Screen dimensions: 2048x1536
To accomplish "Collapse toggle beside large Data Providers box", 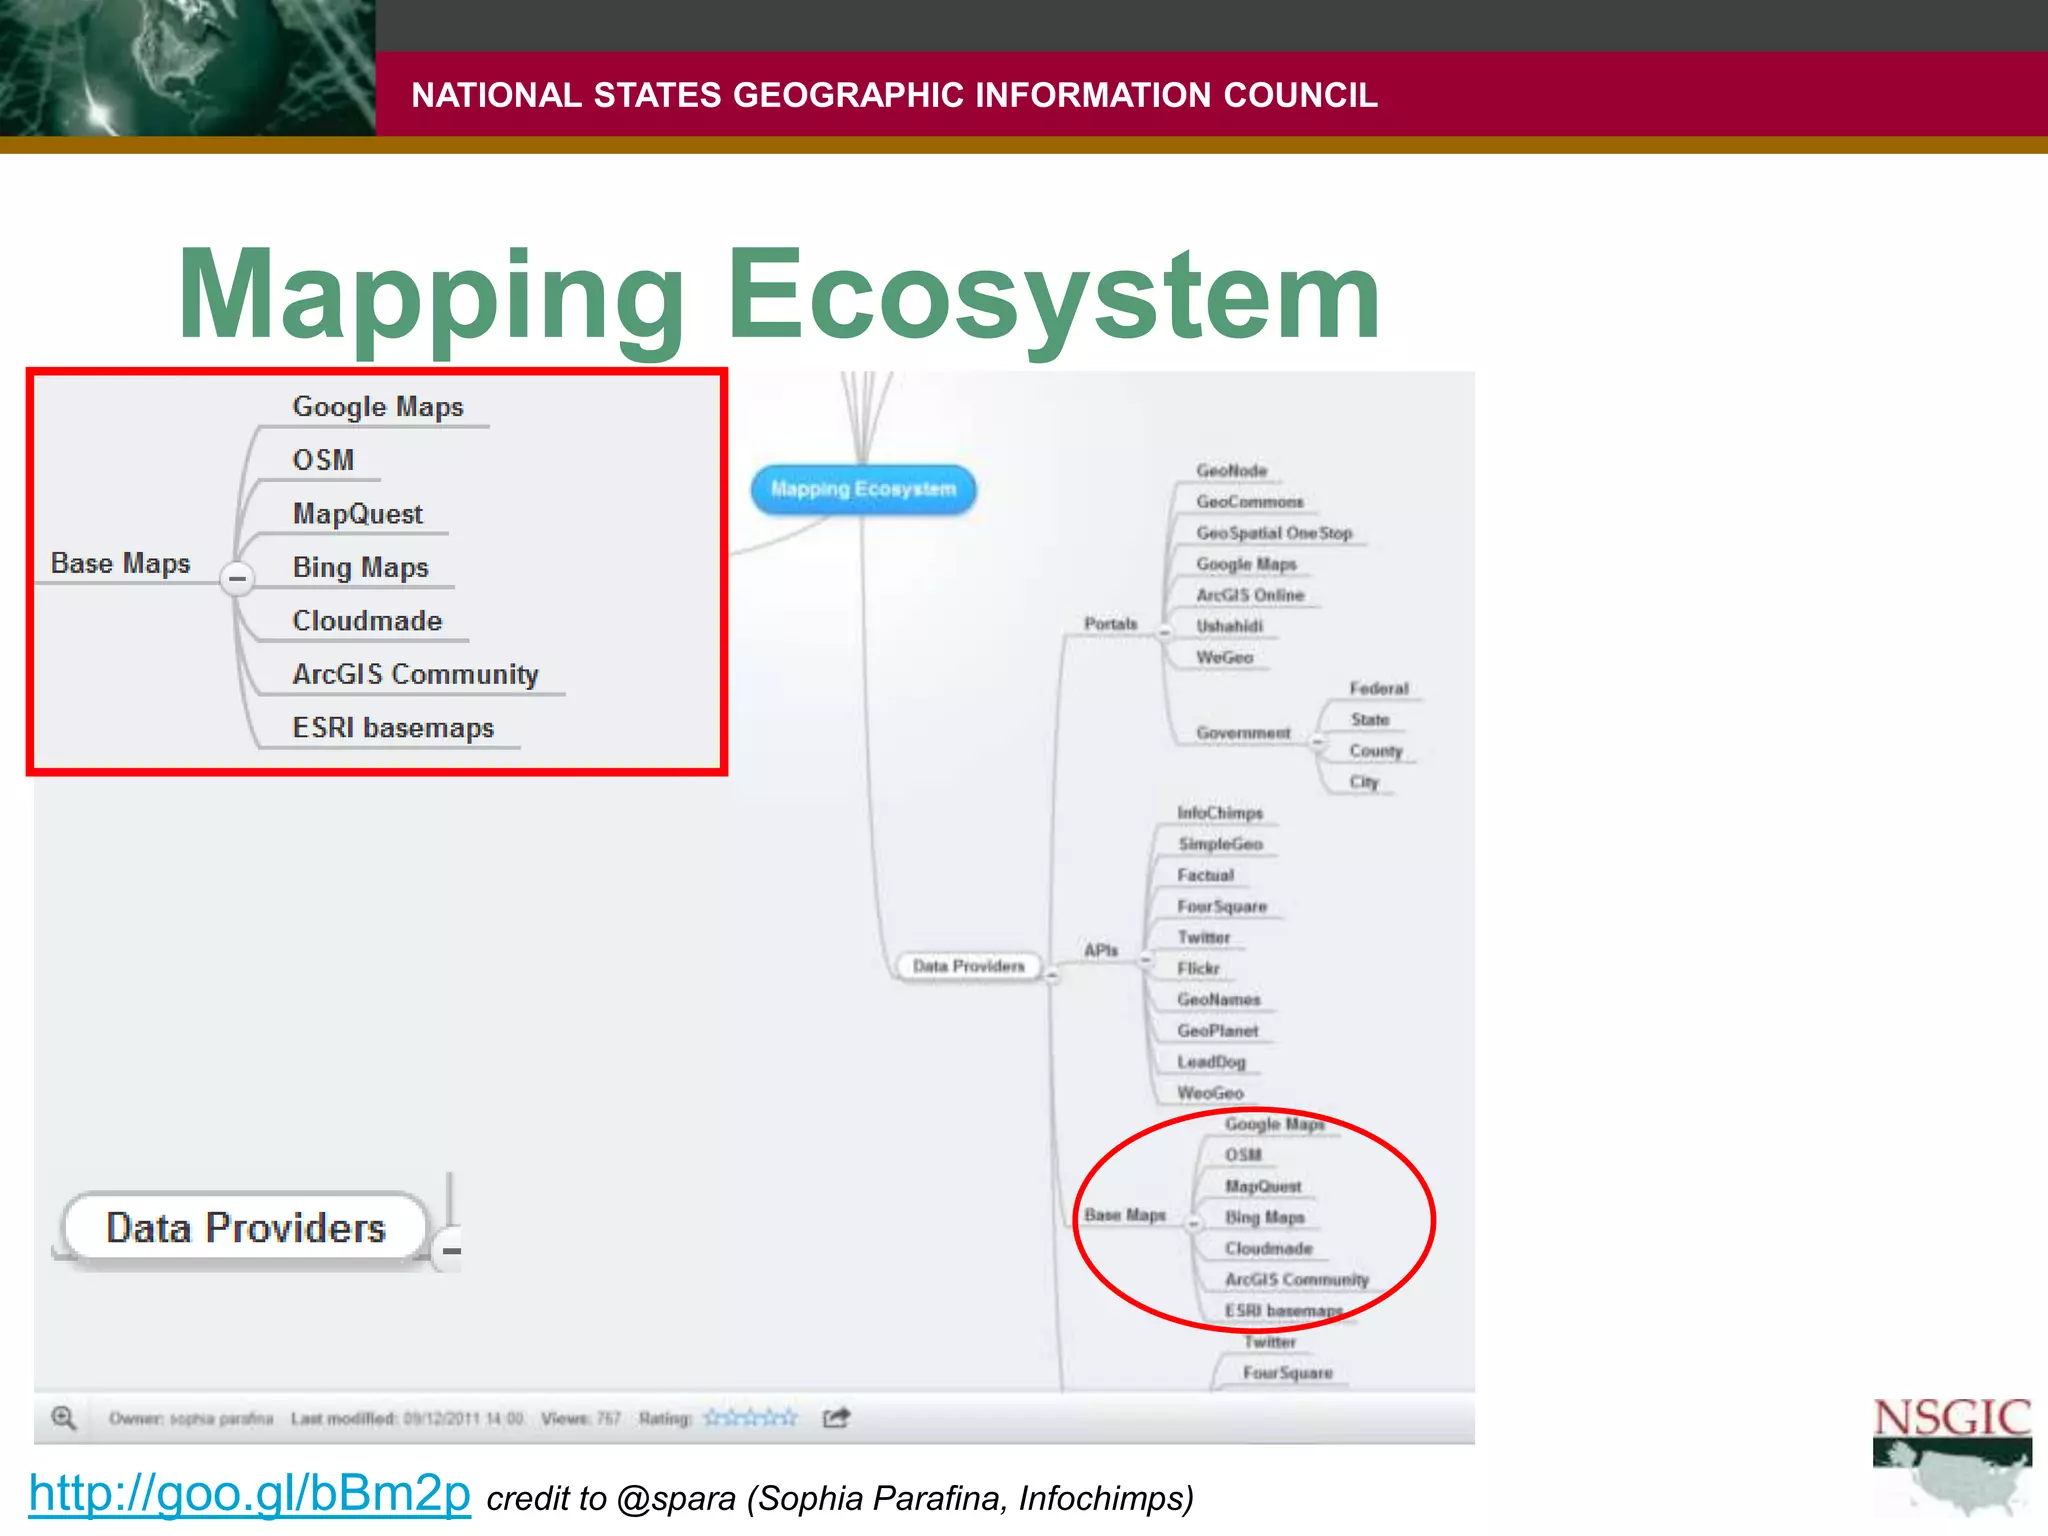I will (451, 1250).
